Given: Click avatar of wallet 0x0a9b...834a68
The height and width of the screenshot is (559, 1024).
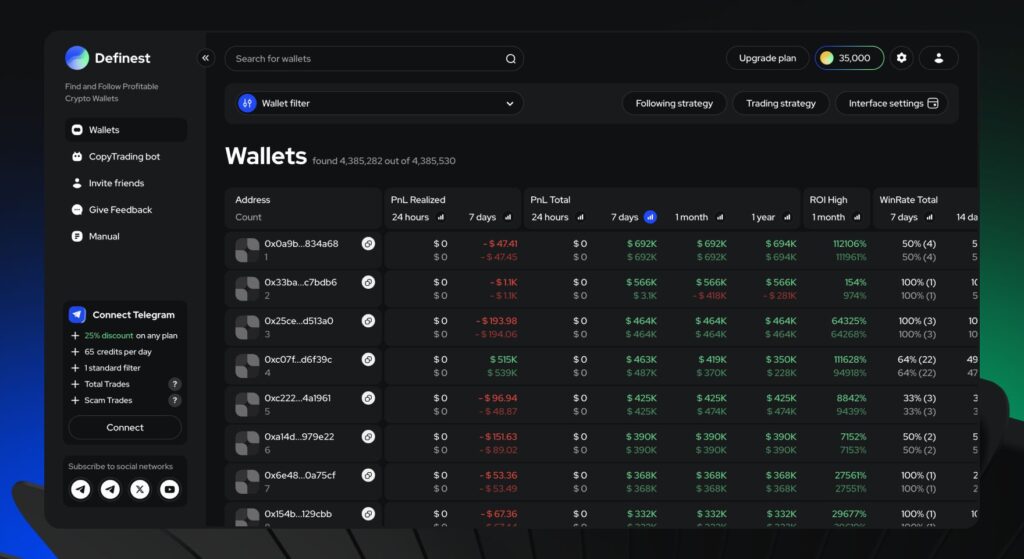Looking at the screenshot, I should click(x=248, y=250).
